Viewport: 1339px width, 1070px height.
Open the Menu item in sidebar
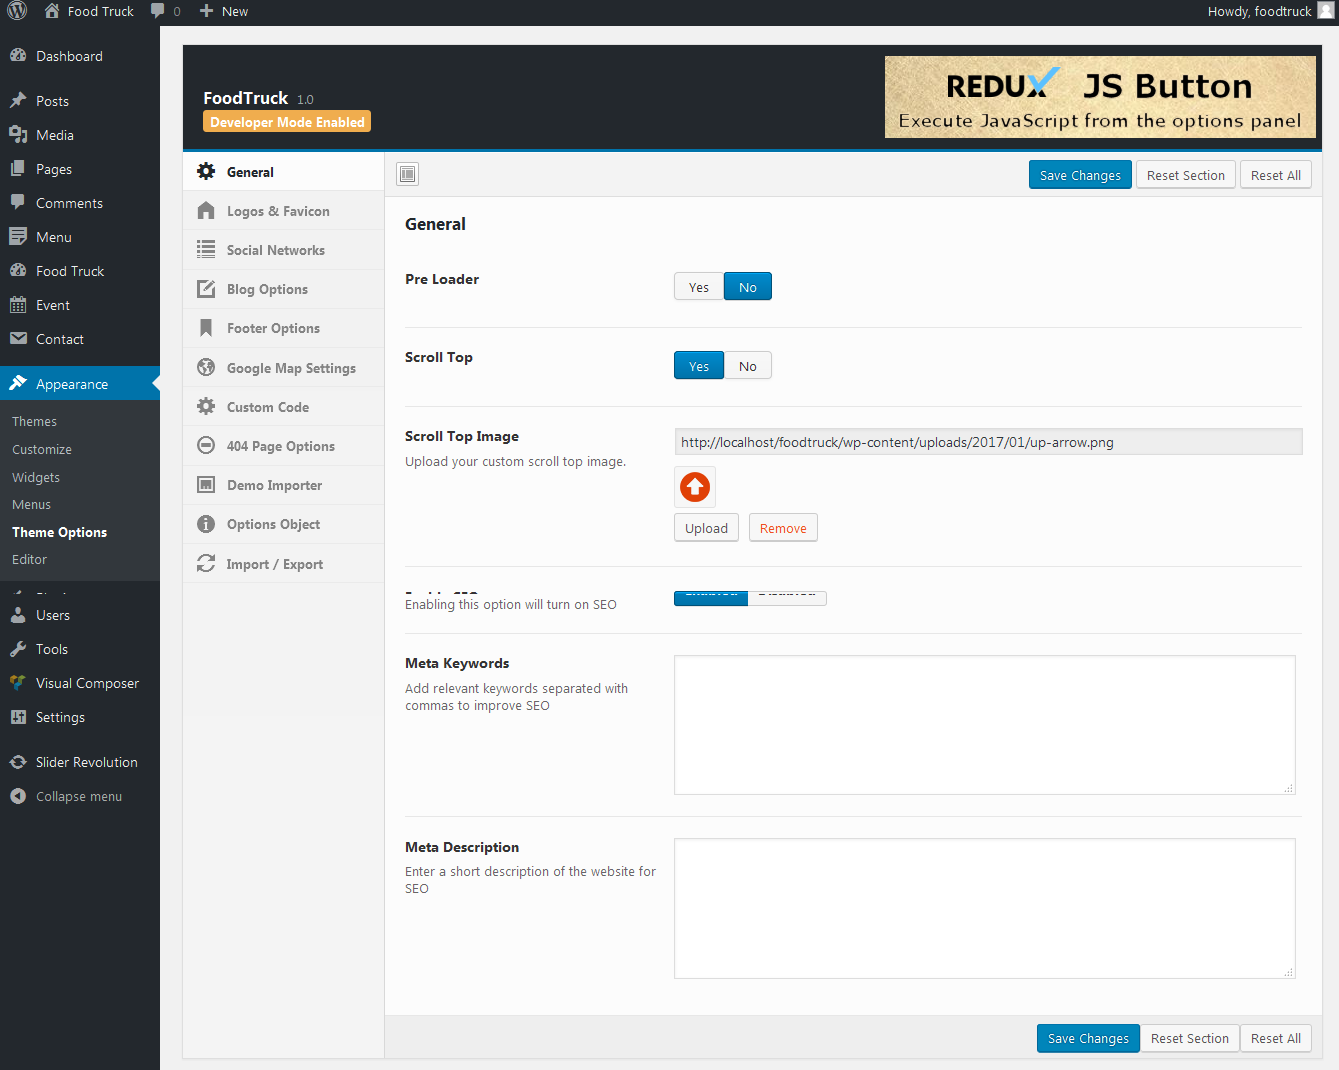tap(80, 237)
